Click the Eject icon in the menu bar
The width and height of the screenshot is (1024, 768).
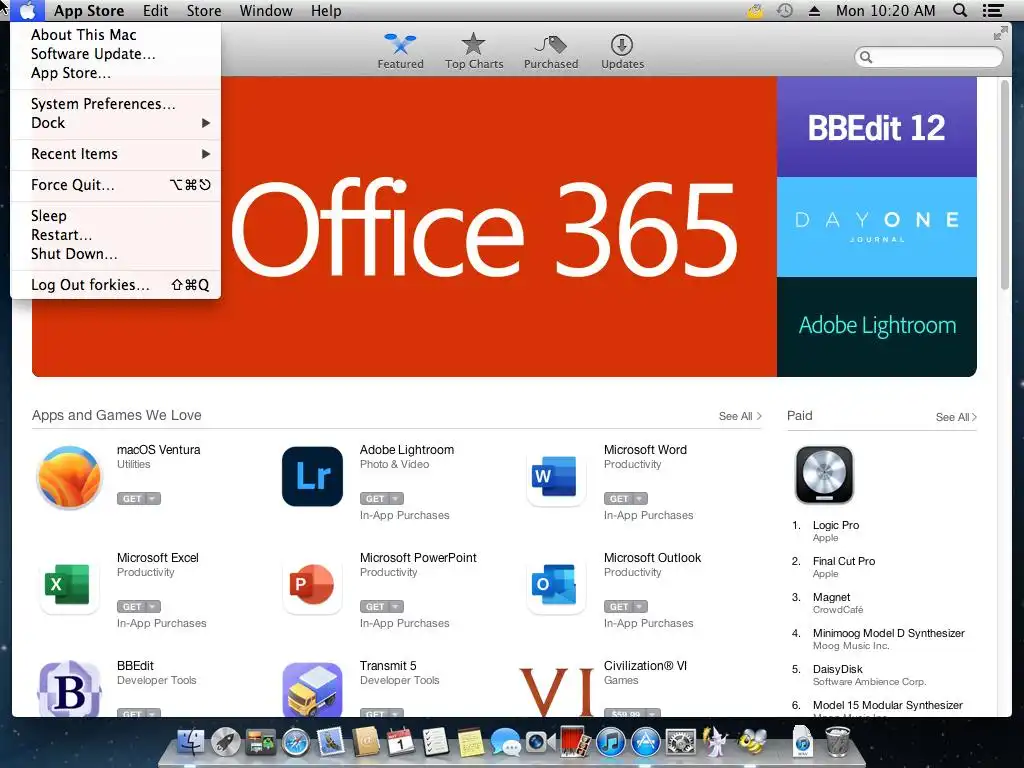(814, 11)
